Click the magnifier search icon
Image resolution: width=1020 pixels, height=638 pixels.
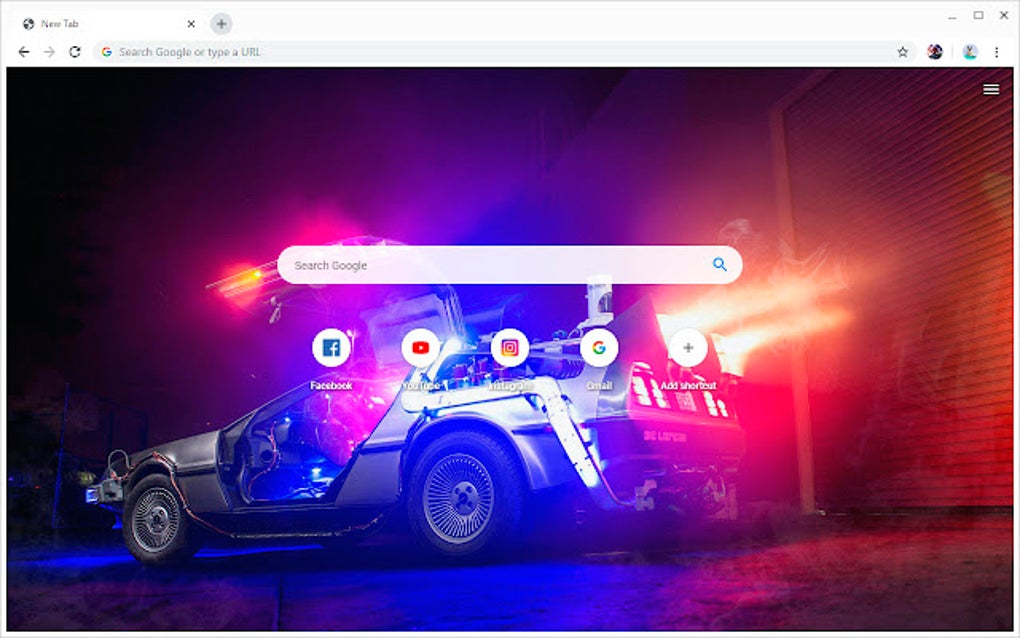click(x=719, y=265)
